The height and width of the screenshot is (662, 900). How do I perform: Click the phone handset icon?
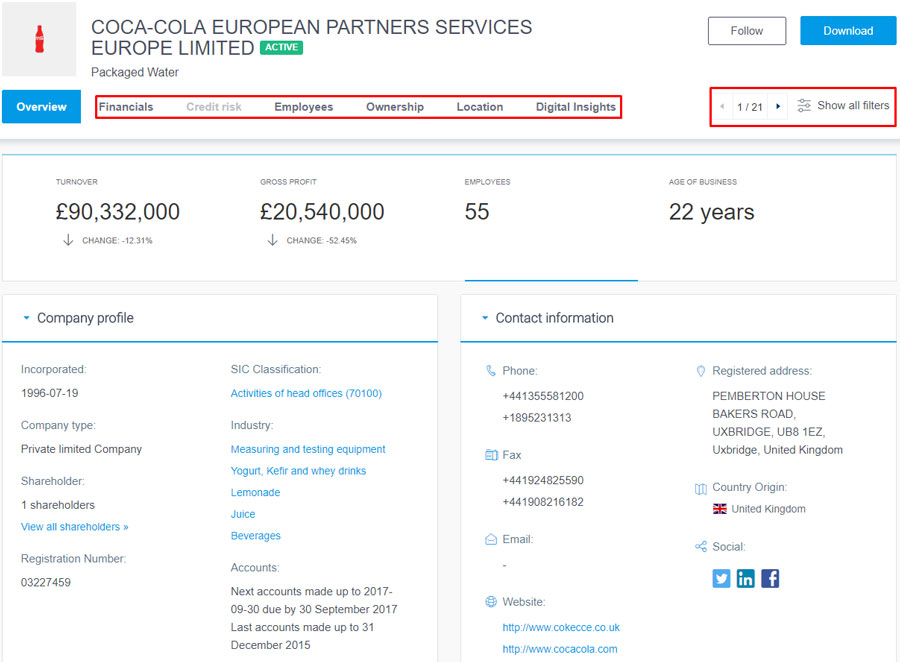point(491,371)
